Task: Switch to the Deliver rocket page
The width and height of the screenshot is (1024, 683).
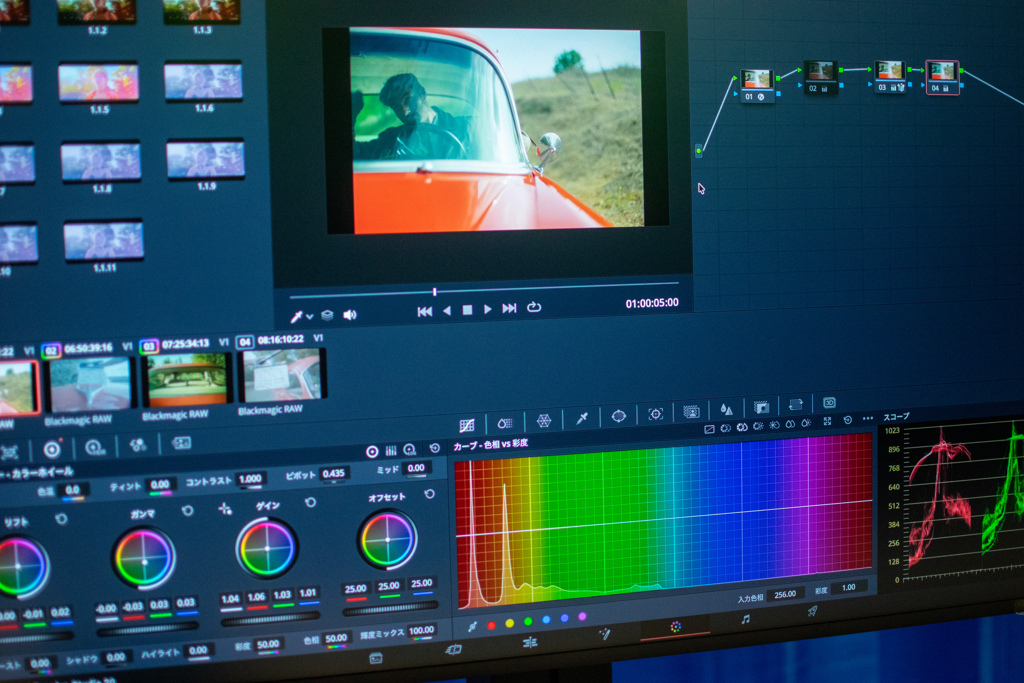Action: click(x=812, y=611)
